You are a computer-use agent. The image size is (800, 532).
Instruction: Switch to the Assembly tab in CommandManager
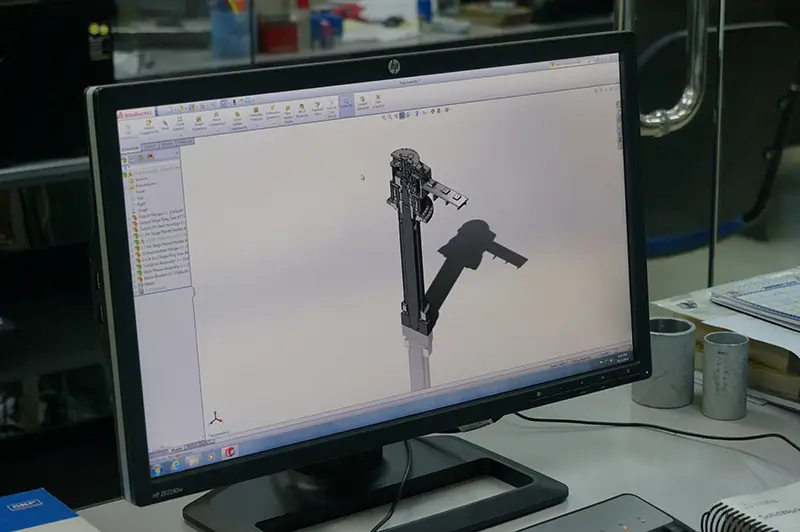[130, 148]
